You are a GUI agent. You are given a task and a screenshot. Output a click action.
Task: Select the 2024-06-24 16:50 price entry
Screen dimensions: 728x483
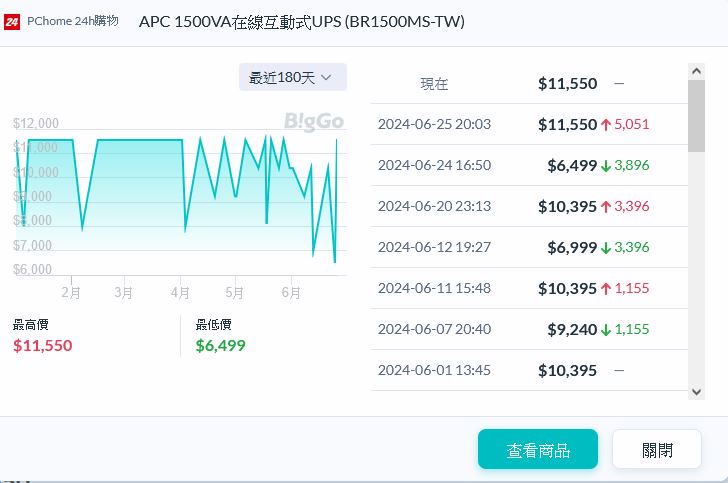click(529, 165)
